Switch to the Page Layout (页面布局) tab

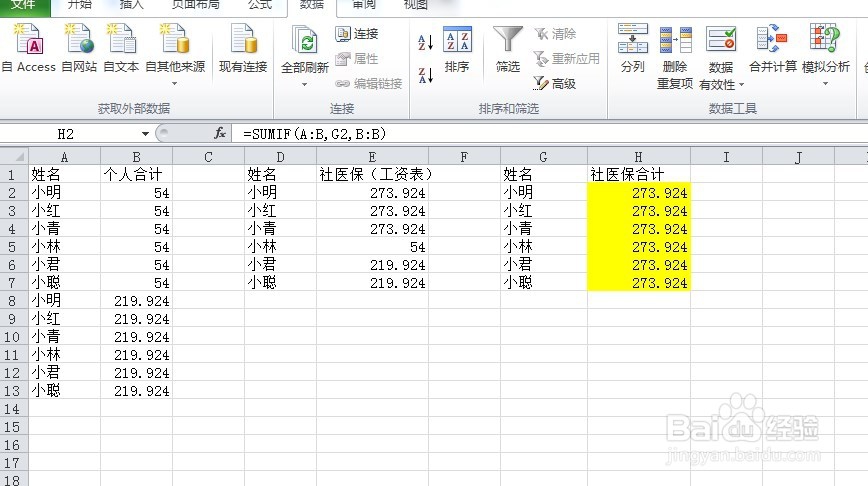pyautogui.click(x=195, y=5)
